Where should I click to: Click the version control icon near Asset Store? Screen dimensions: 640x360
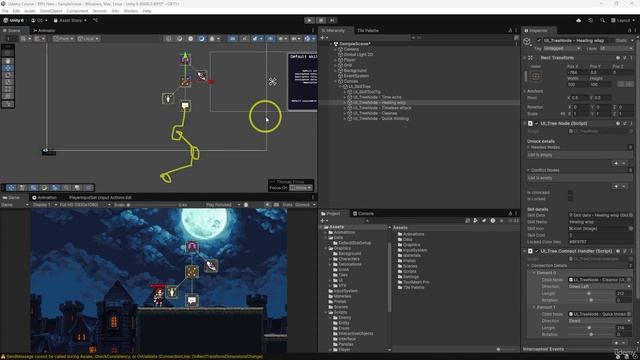[x=95, y=20]
